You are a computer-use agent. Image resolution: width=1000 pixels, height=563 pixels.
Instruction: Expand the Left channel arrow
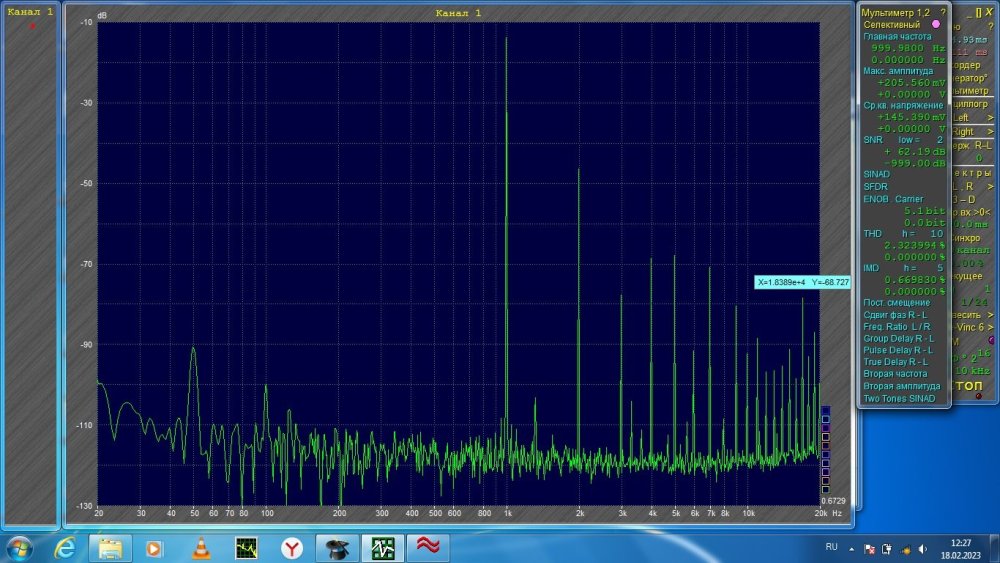pyautogui.click(x=990, y=117)
